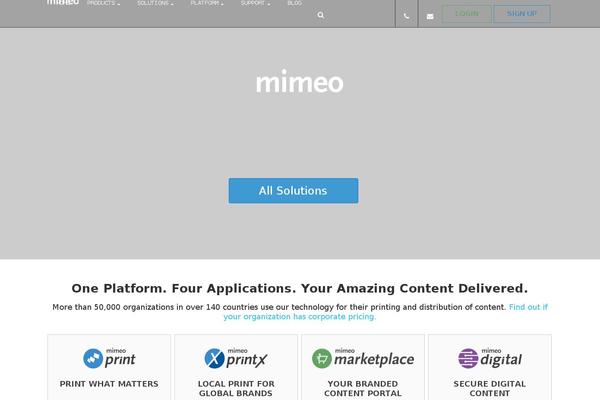Click the Sign Up button
Viewport: 600px width, 400px height.
click(x=522, y=14)
